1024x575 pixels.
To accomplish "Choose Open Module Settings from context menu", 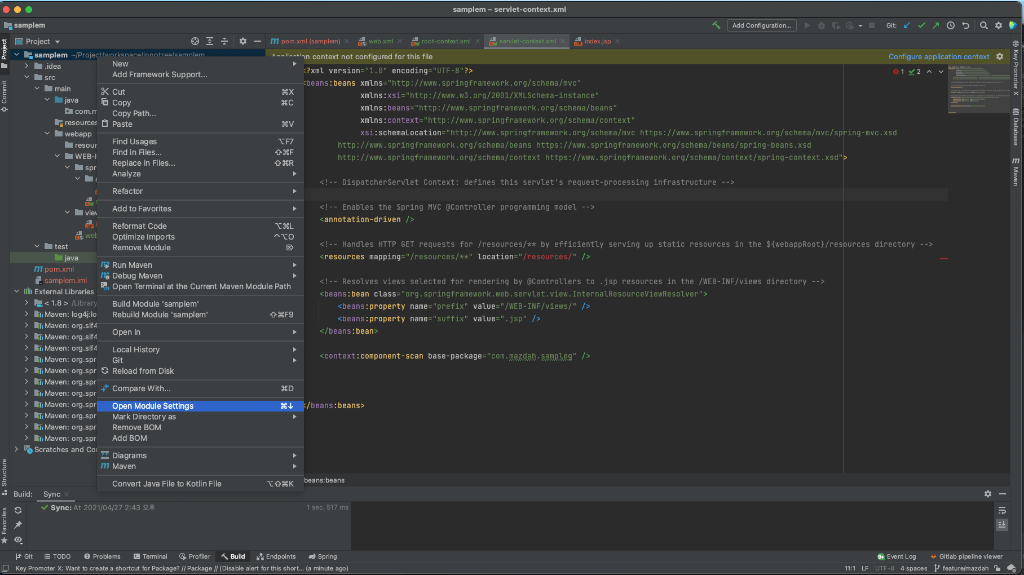I will coord(200,406).
